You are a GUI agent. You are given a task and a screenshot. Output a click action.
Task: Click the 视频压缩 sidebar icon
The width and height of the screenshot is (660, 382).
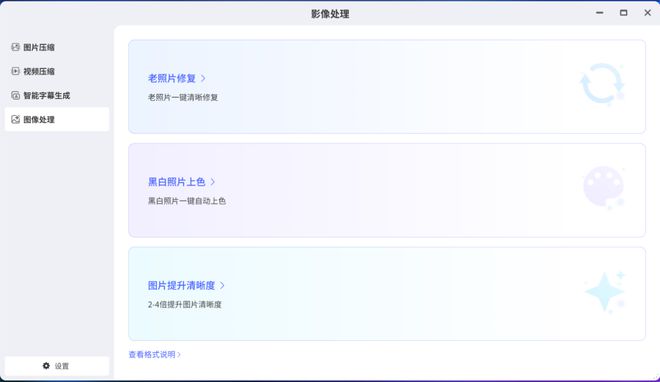(16, 71)
